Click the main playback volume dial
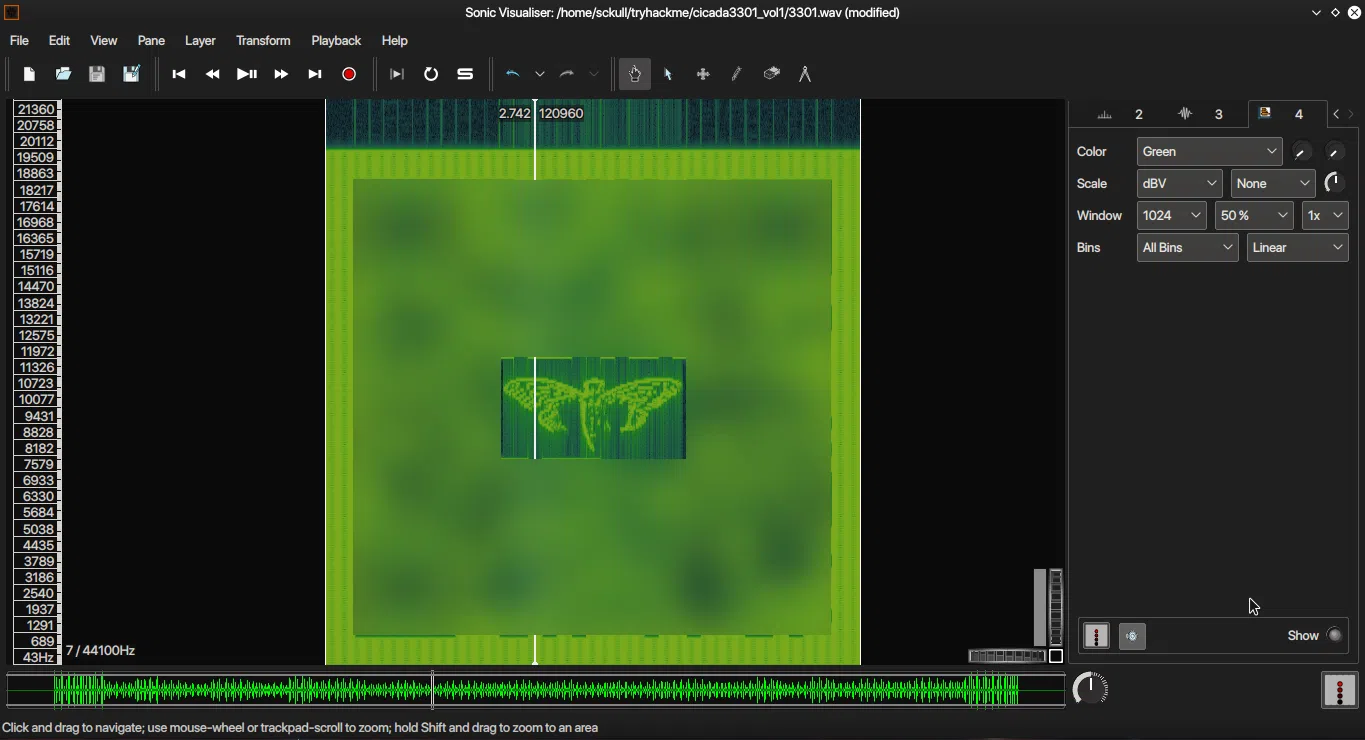Screen dimensions: 1365x740 (x=1090, y=689)
